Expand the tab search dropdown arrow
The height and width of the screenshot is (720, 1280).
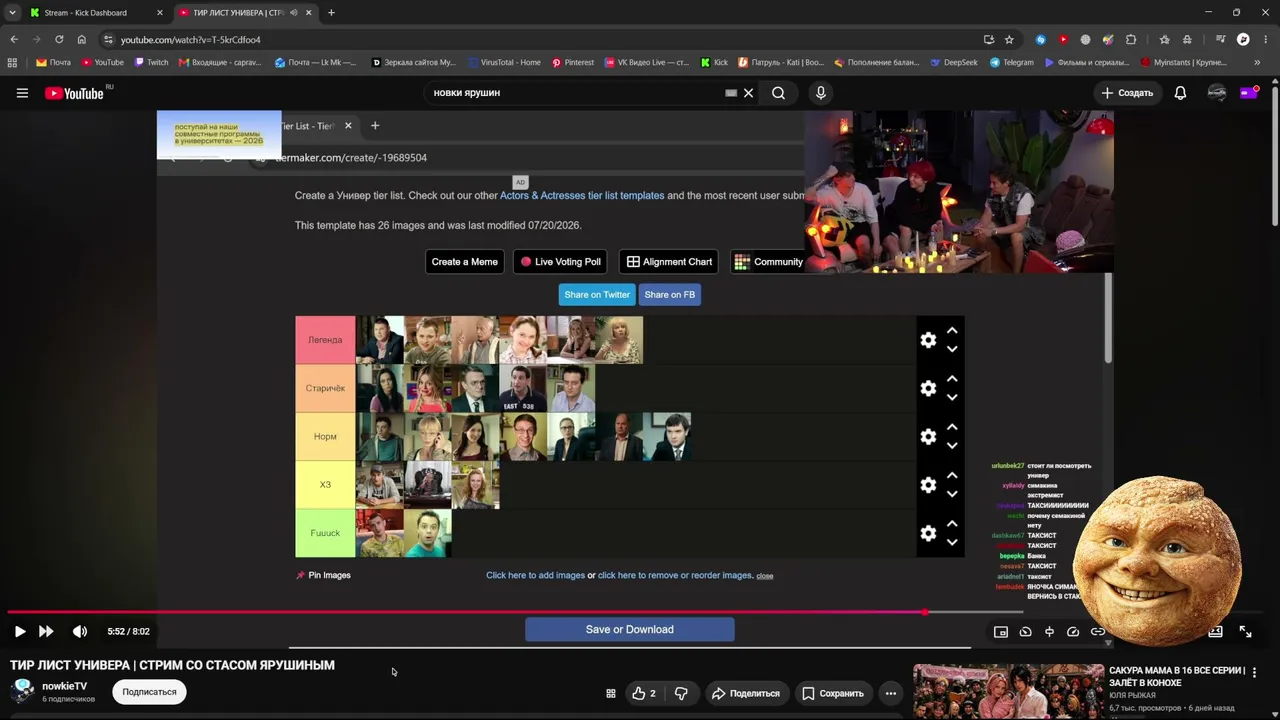coord(12,13)
